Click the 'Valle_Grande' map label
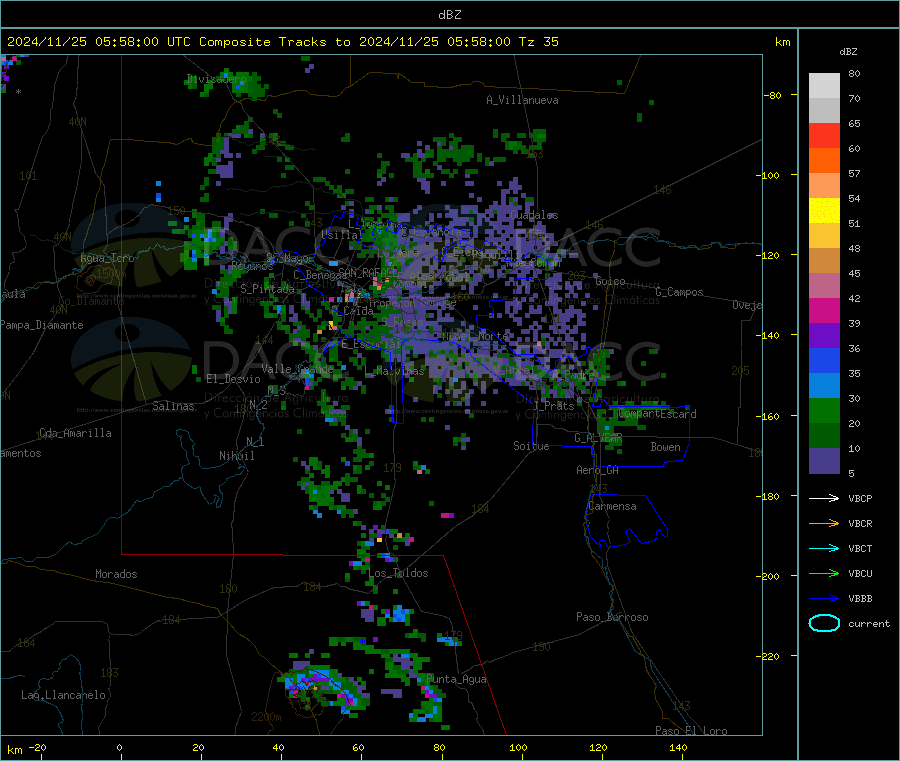This screenshot has width=900, height=761. [297, 368]
